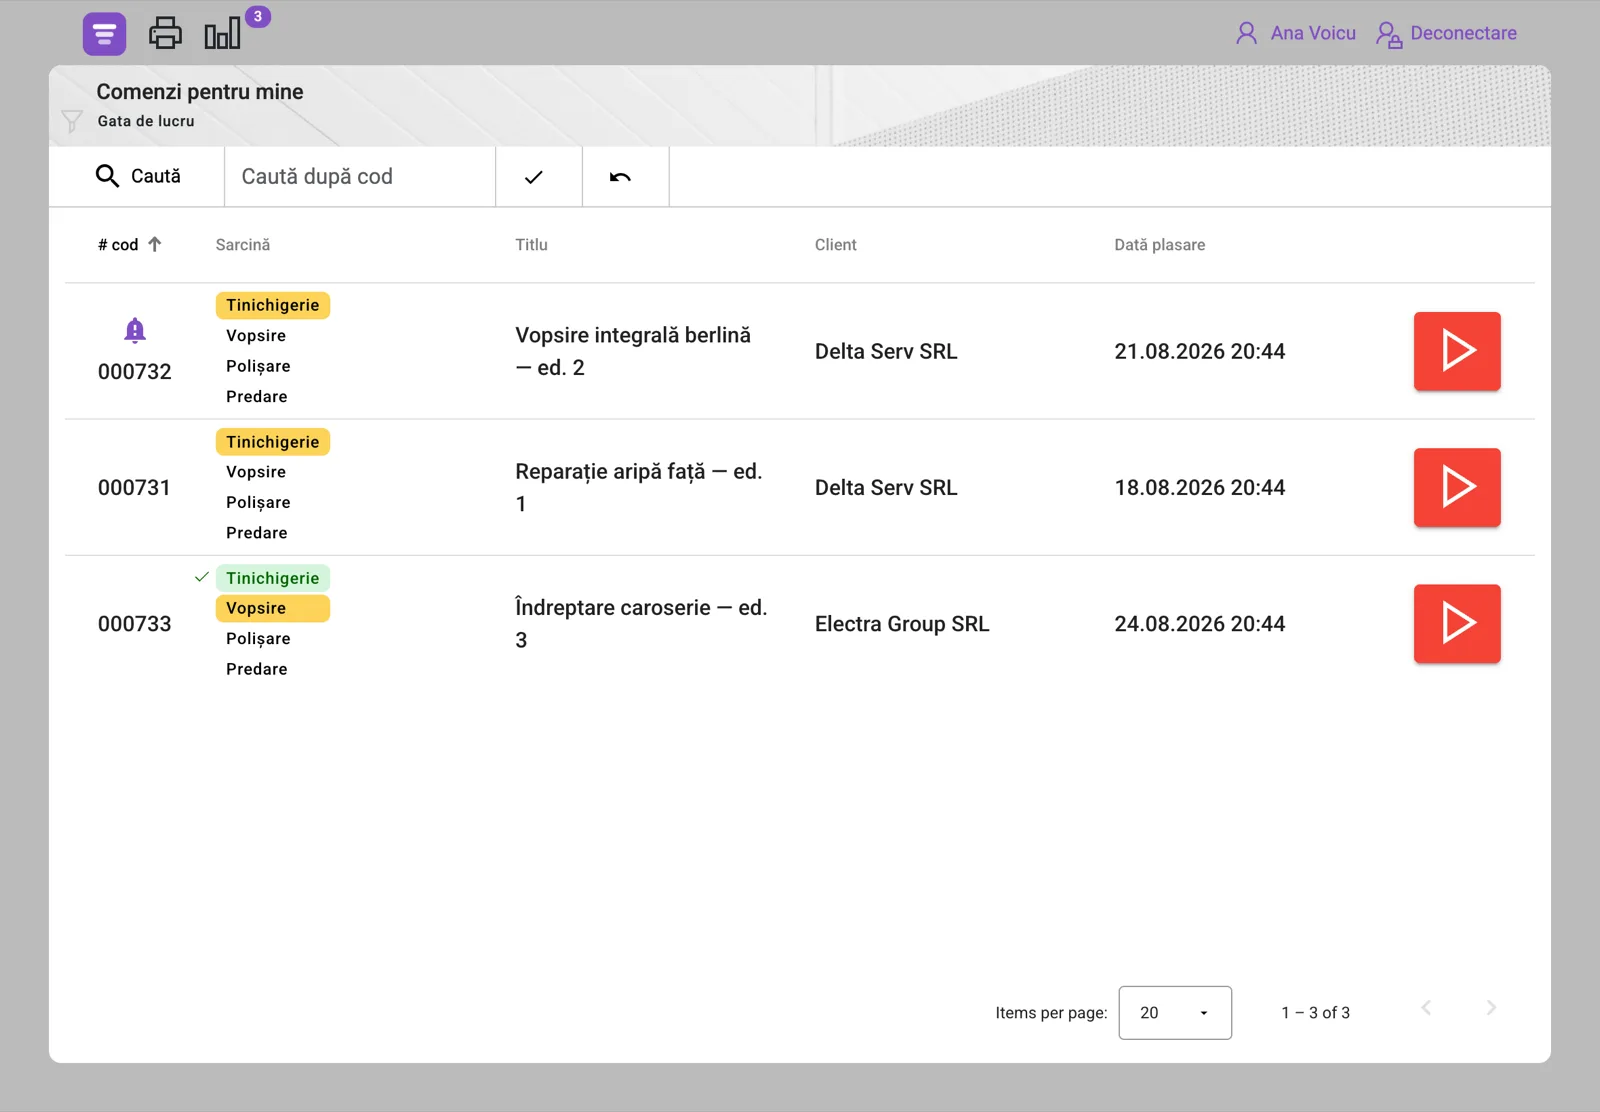The width and height of the screenshot is (1600, 1112).
Task: Click the Deconectare lock-user icon
Action: point(1388,34)
